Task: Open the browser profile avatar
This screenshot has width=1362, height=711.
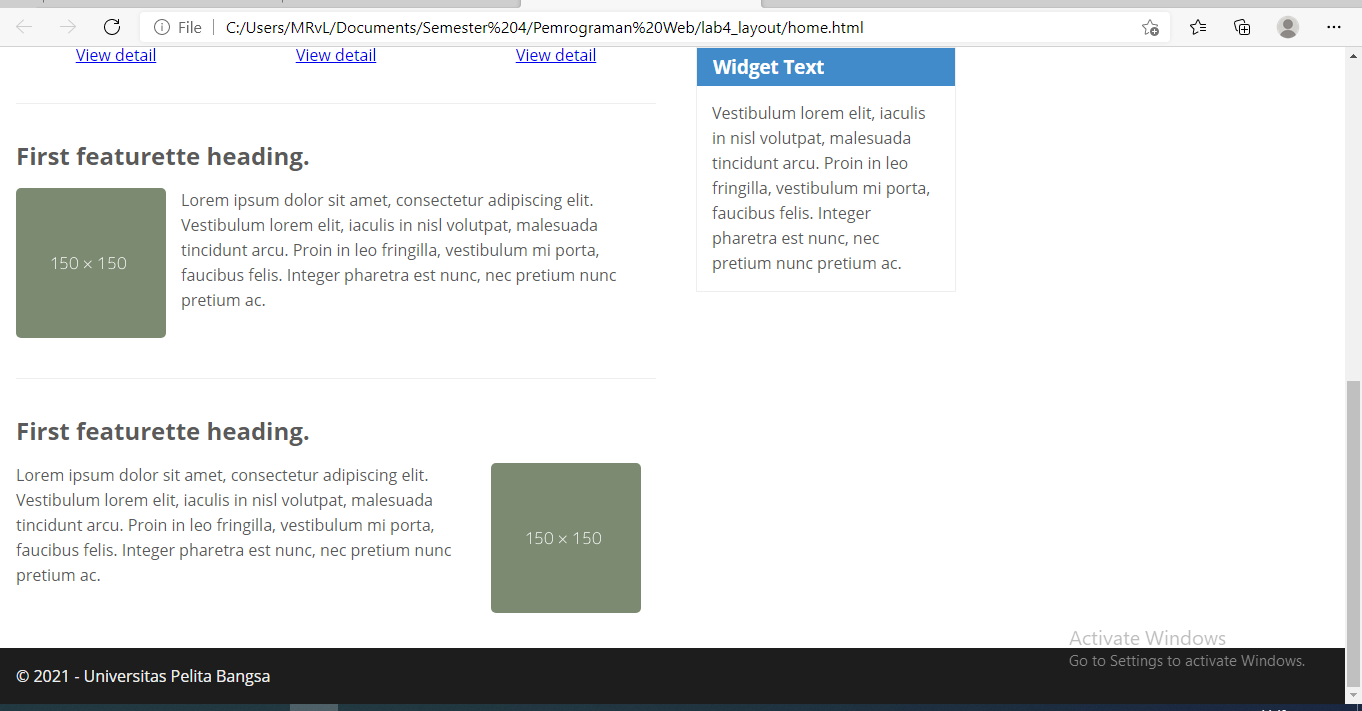Action: tap(1287, 27)
